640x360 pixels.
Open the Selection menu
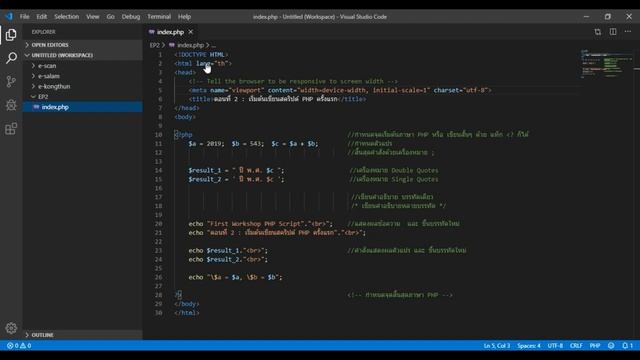67,17
